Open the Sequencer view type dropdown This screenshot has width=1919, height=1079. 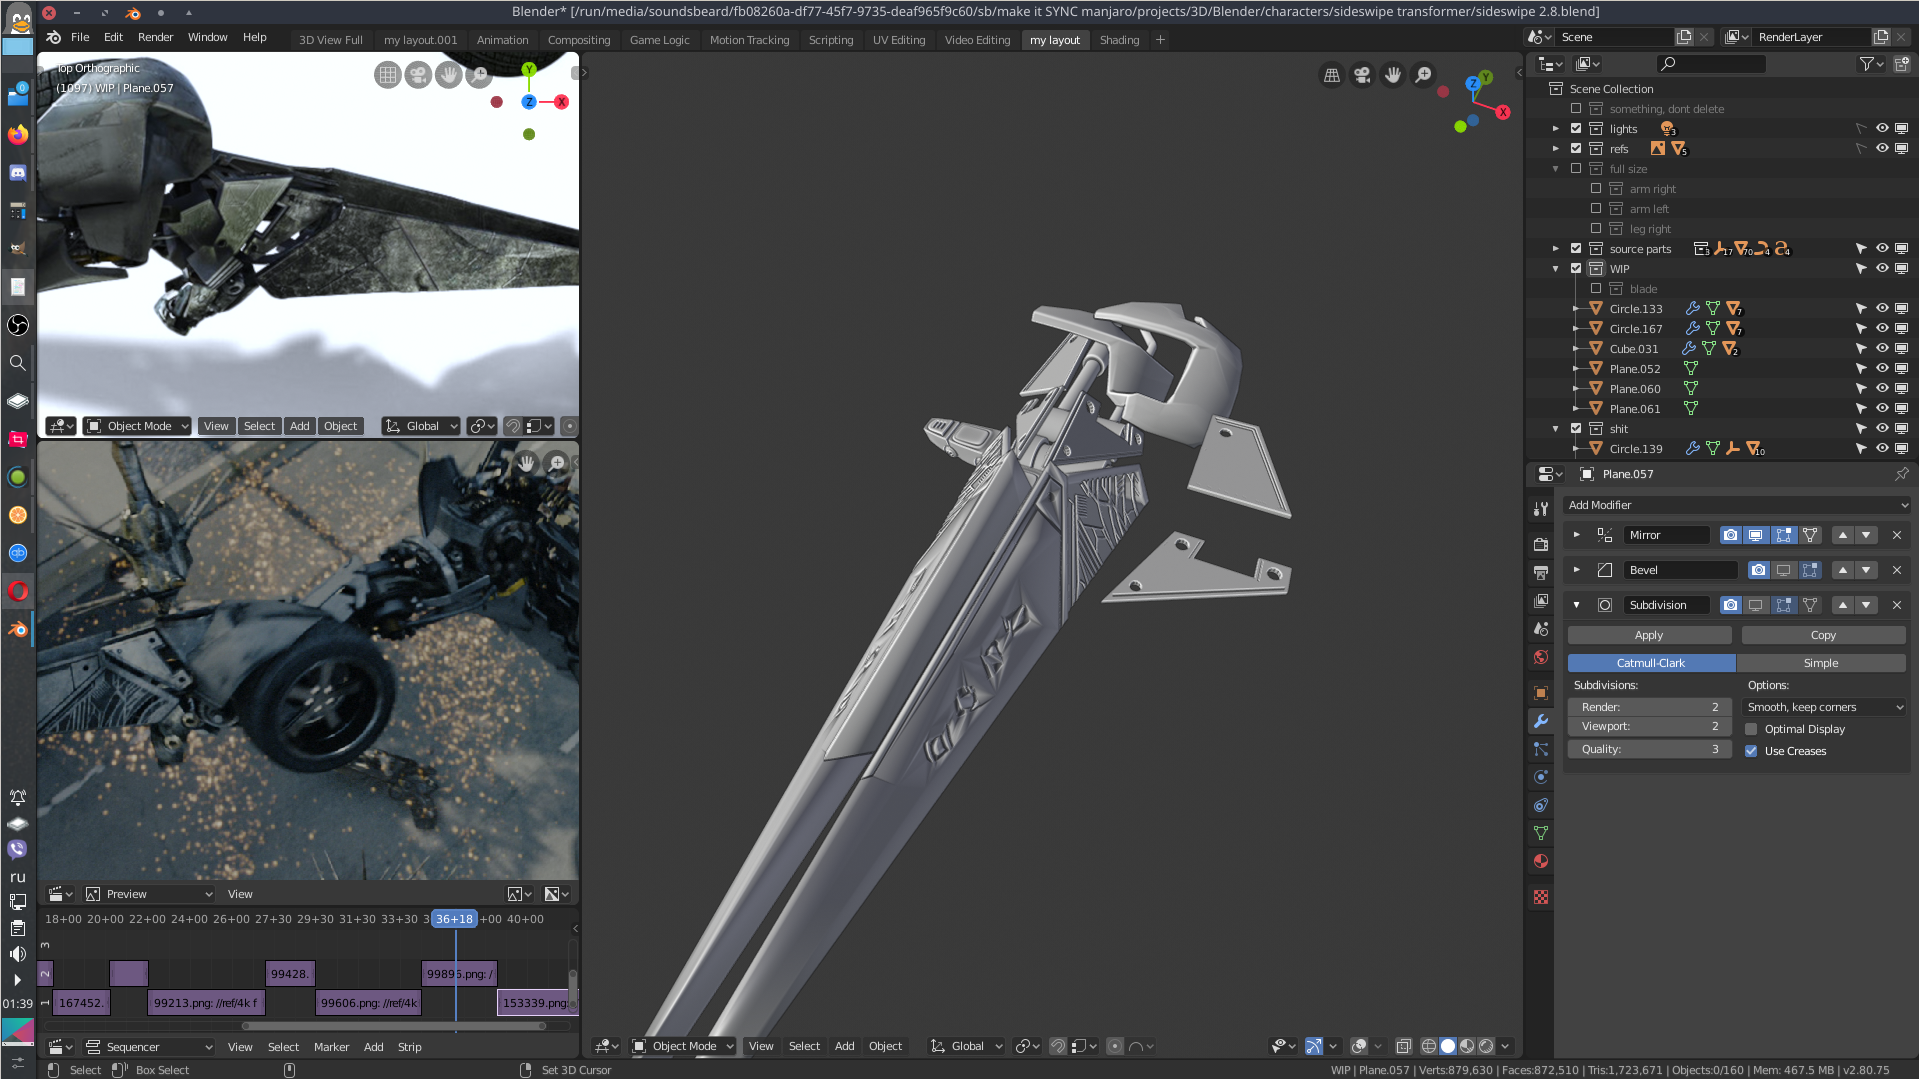148,1047
